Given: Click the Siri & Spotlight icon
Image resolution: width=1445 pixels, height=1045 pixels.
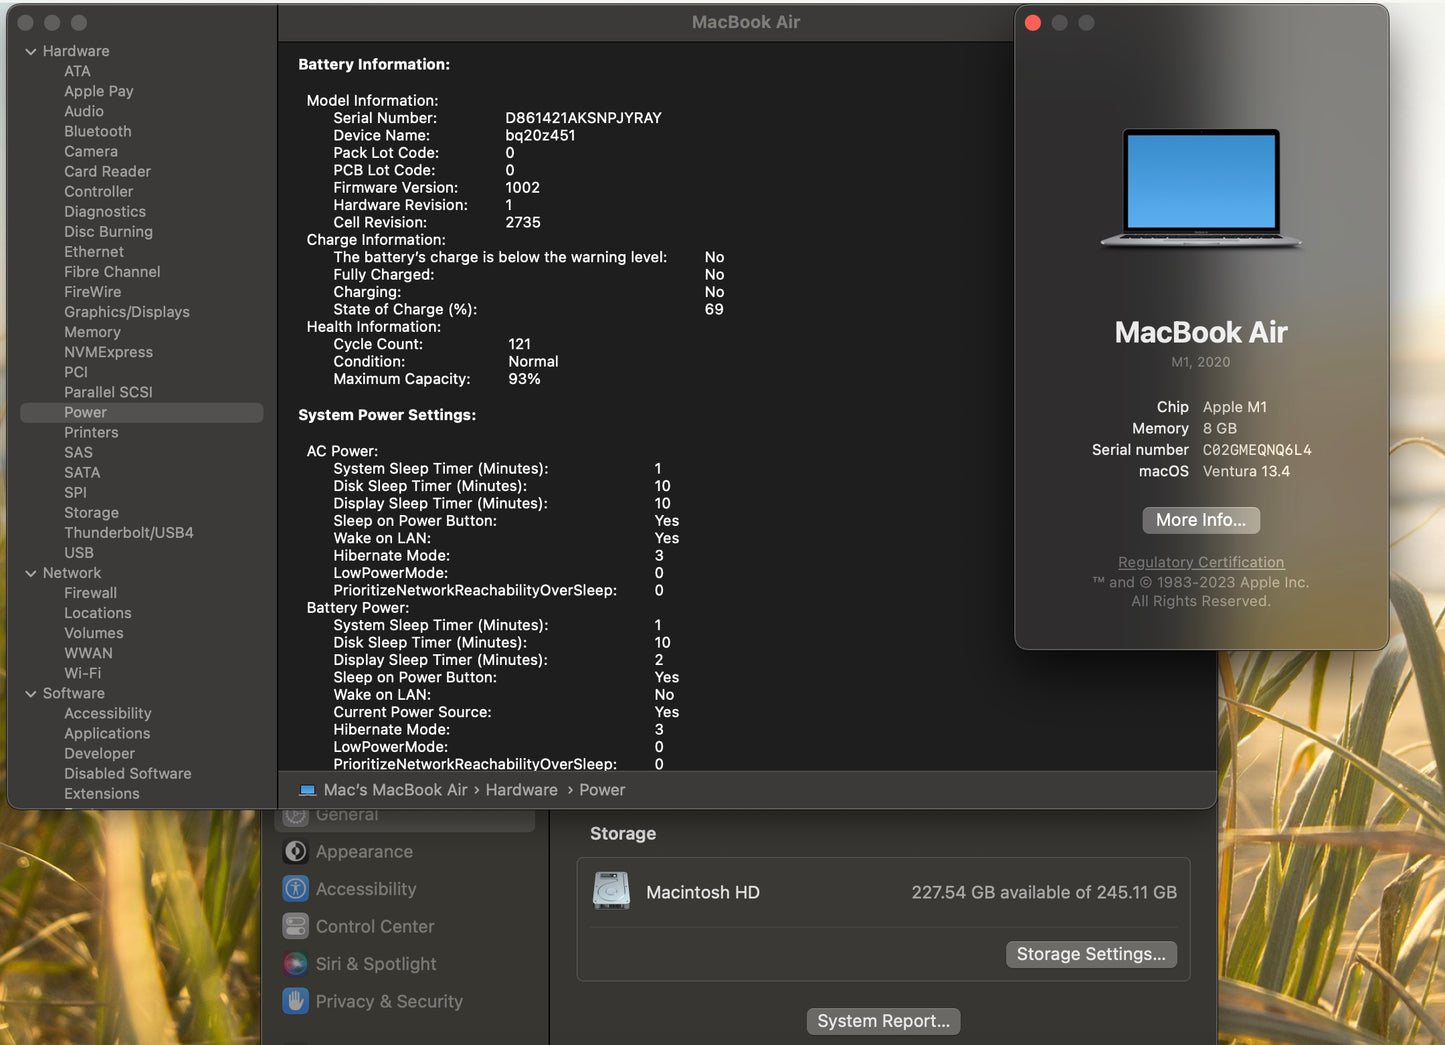Looking at the screenshot, I should click(295, 964).
